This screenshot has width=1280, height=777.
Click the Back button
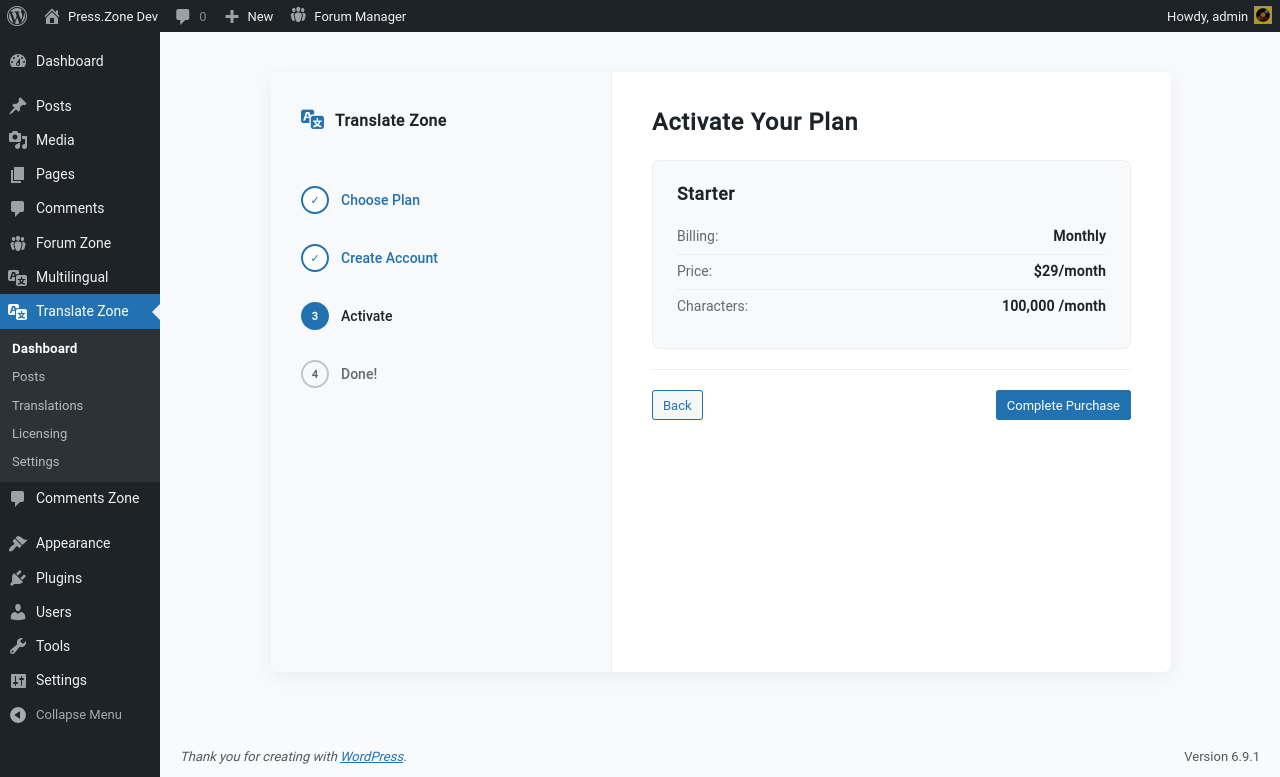coord(677,405)
